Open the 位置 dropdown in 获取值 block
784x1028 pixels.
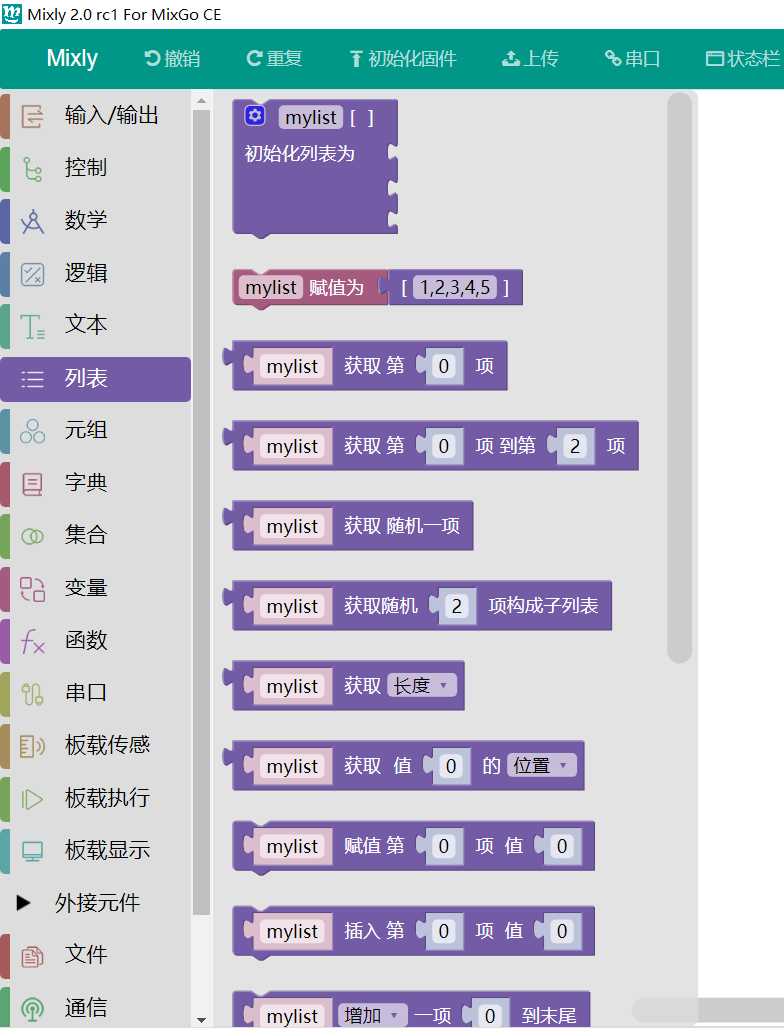tap(541, 765)
